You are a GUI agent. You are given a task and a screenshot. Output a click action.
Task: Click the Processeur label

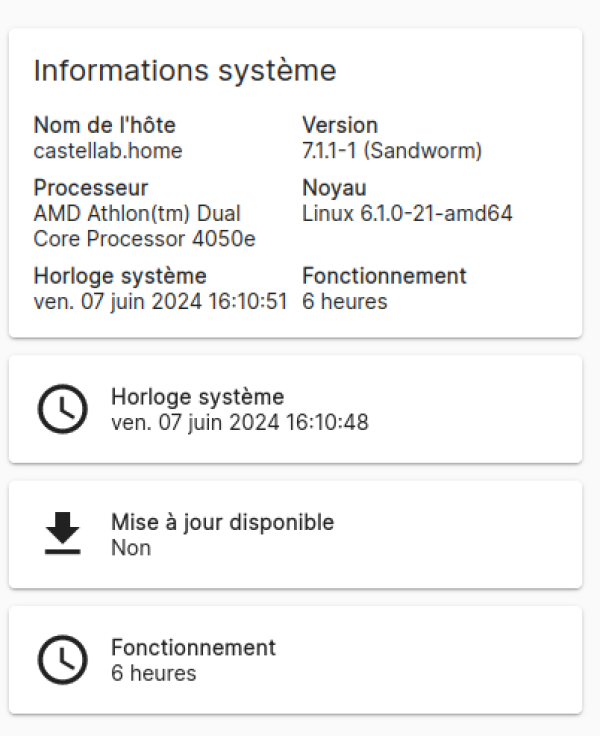click(x=91, y=188)
